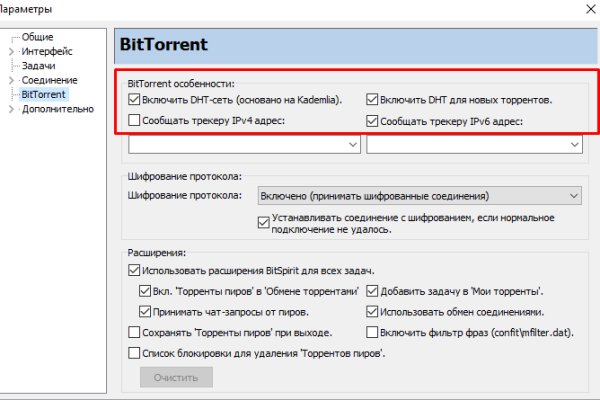Select Общие in the settings tree

(38, 37)
